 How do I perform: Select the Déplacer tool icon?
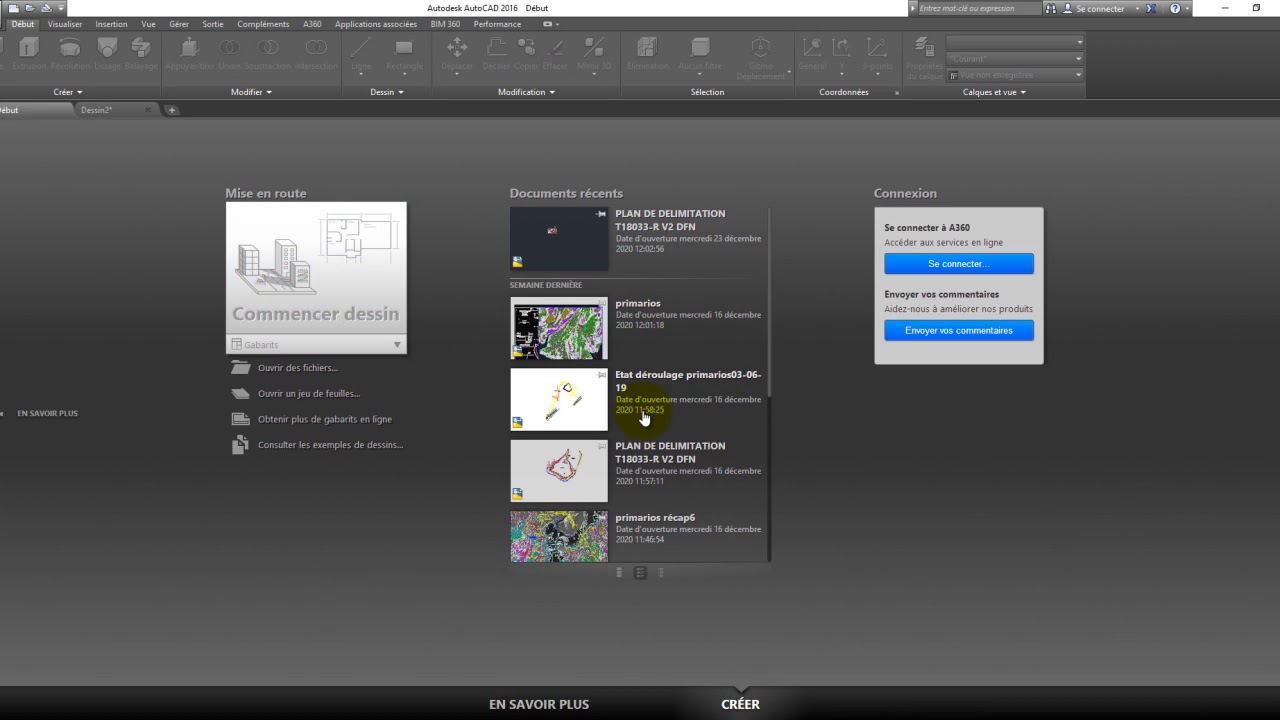point(457,47)
